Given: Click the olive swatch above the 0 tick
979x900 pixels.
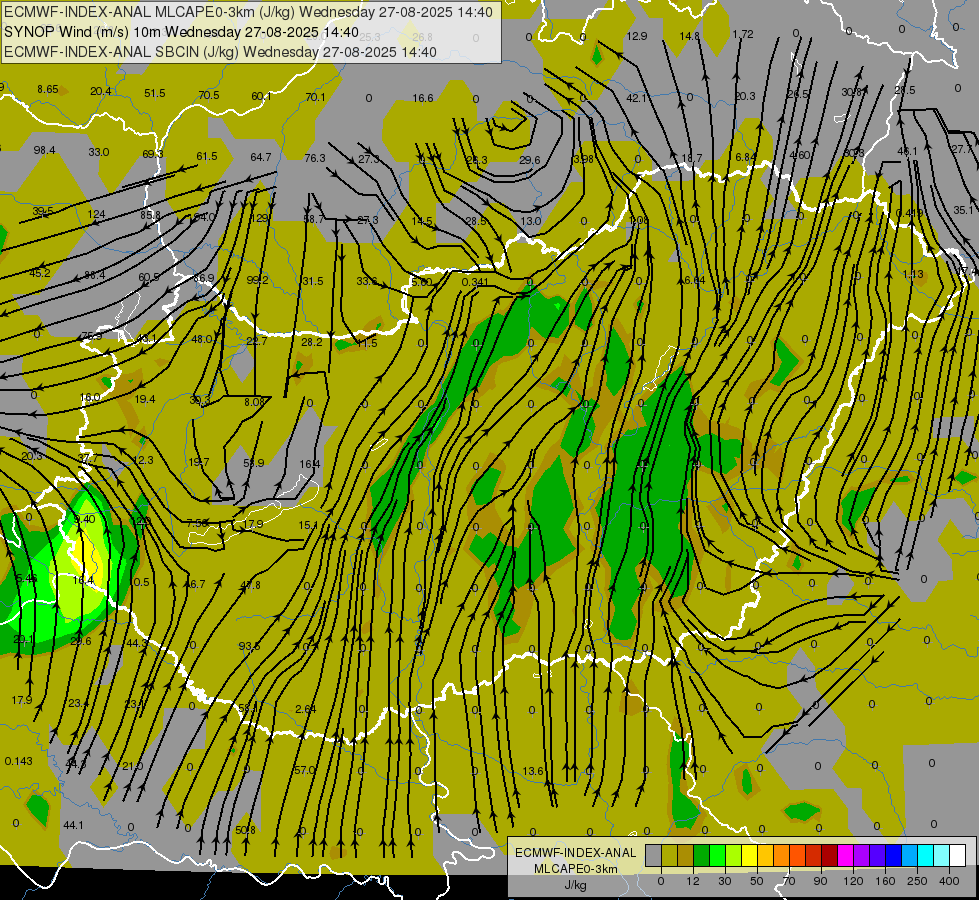Looking at the screenshot, I should [x=669, y=855].
